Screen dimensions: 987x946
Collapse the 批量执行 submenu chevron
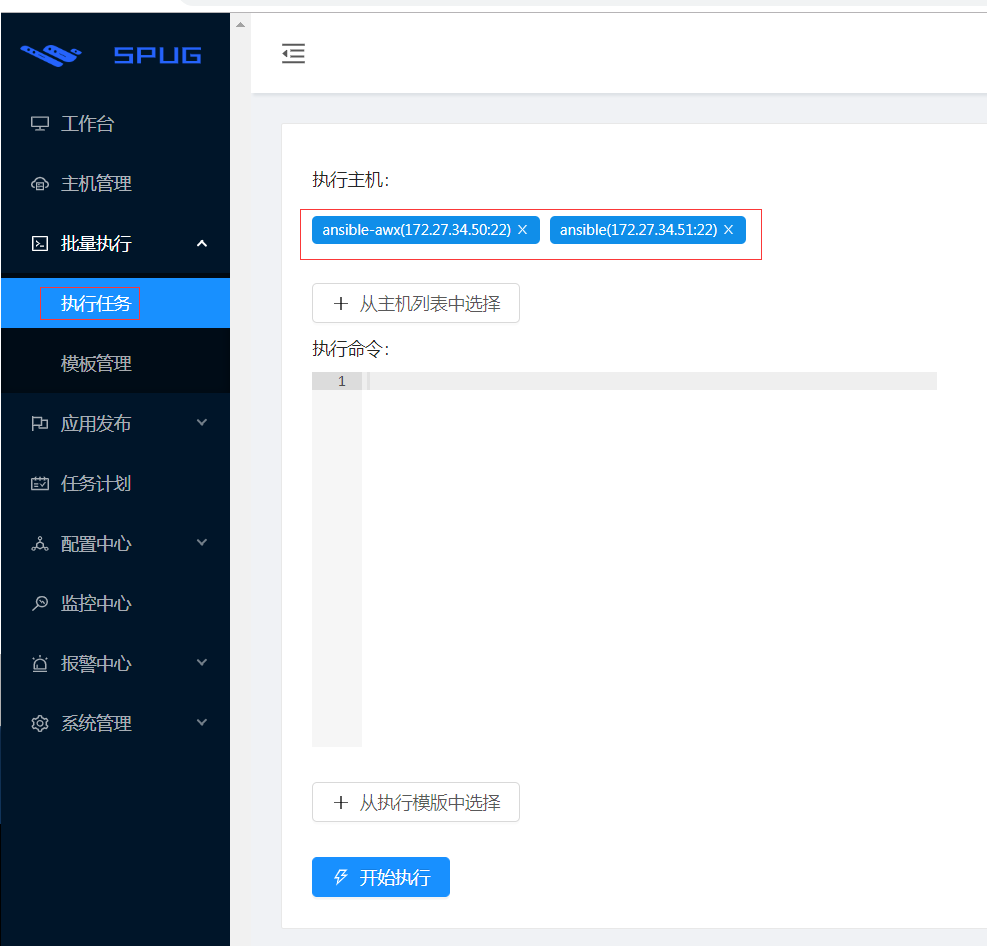pos(202,244)
